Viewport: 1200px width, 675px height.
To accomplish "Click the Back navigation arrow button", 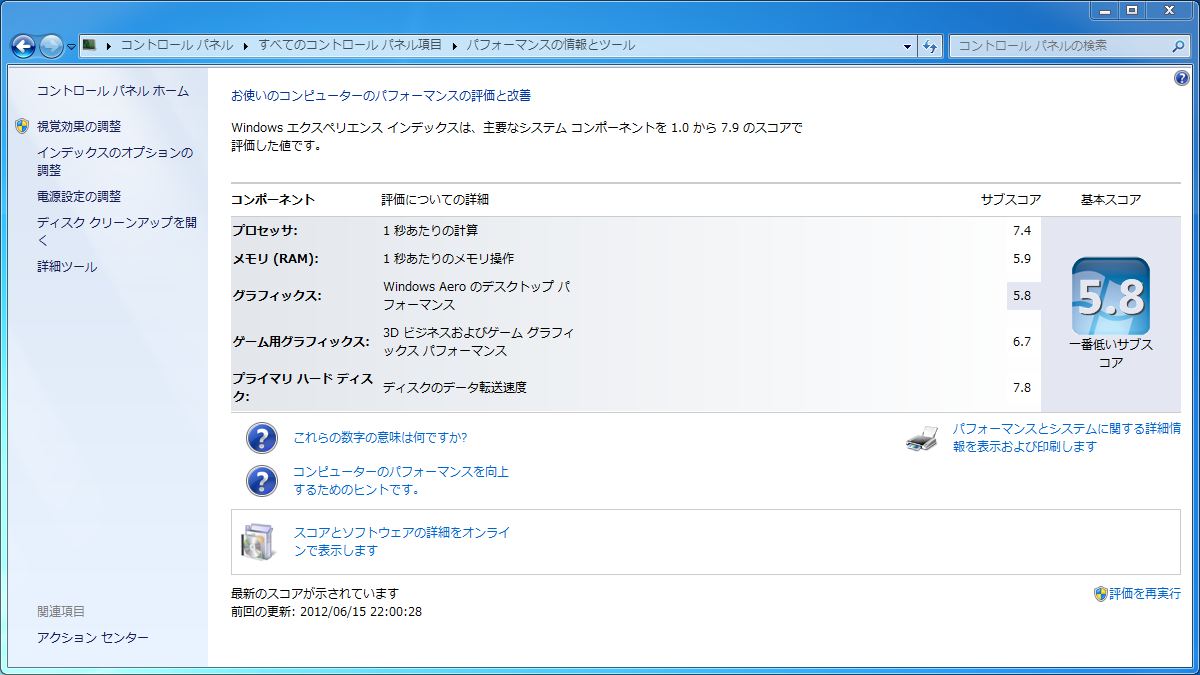I will 23,46.
